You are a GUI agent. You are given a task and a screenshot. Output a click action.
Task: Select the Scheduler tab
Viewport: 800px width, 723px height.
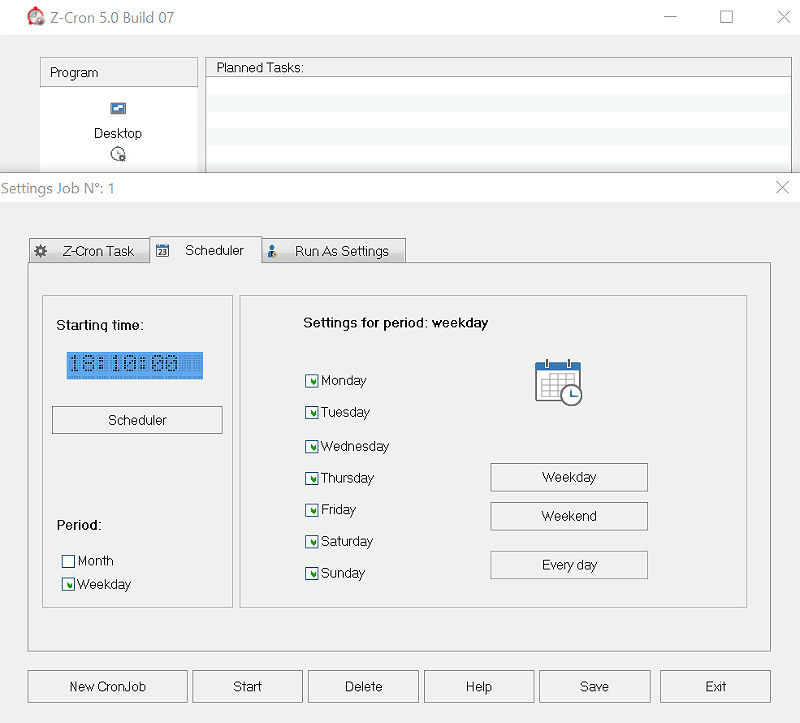(x=206, y=250)
